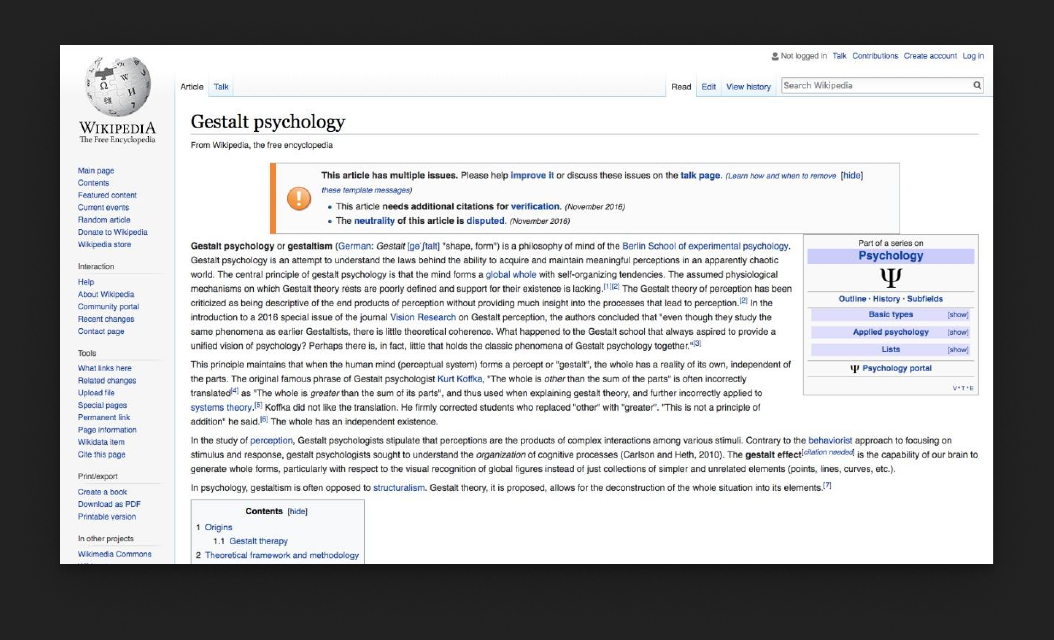Click Upload file link
This screenshot has width=1054, height=640.
coord(96,393)
